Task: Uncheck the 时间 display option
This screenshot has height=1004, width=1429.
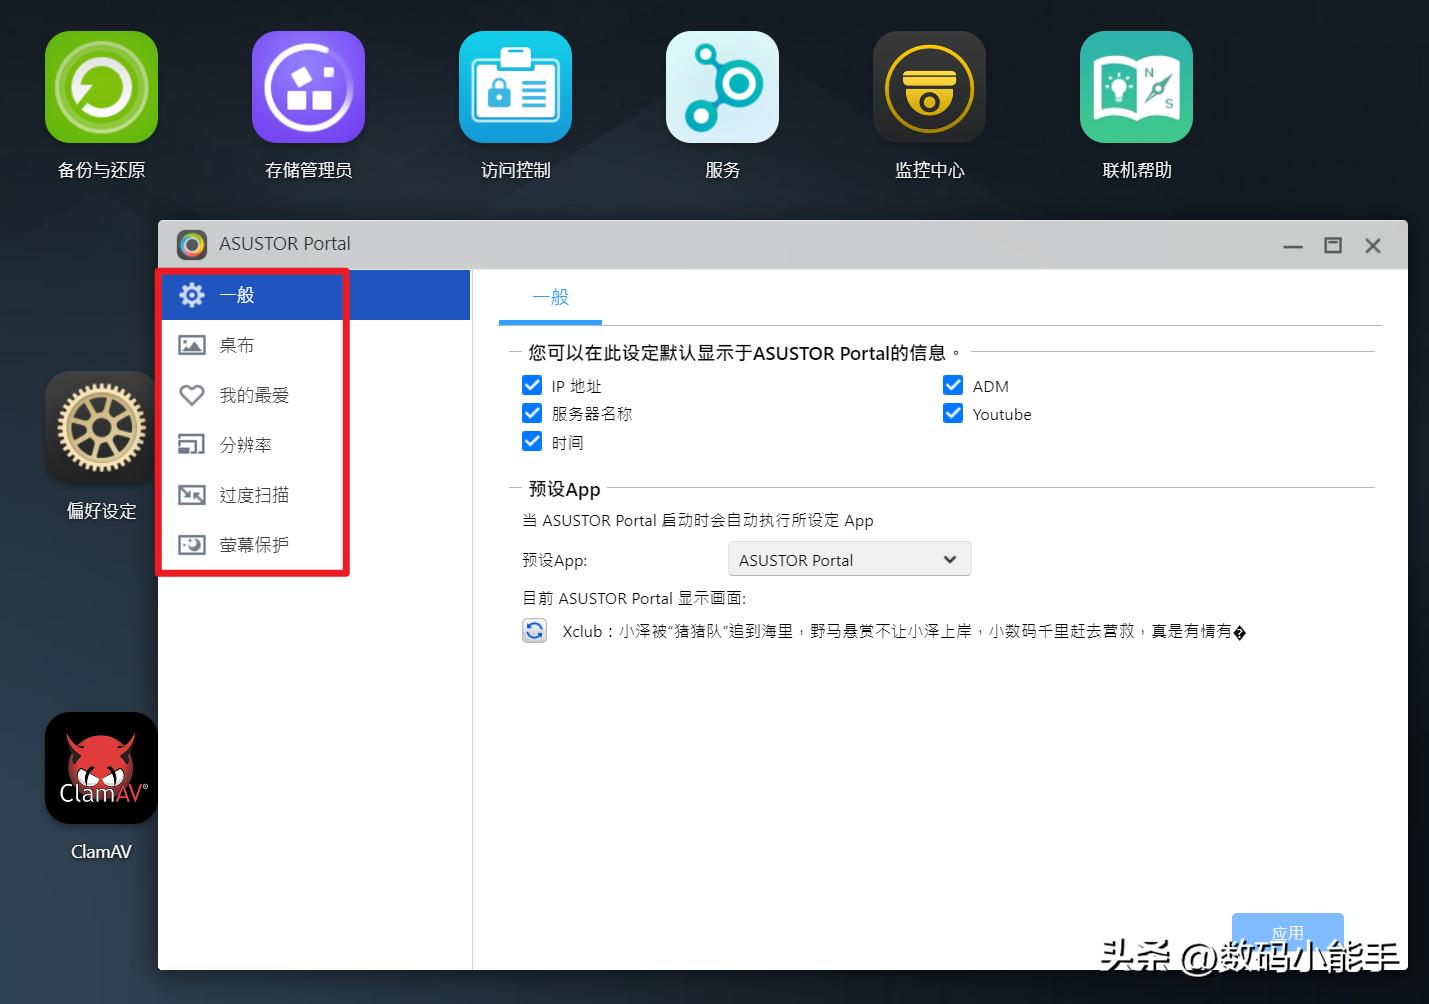Action: click(x=531, y=441)
